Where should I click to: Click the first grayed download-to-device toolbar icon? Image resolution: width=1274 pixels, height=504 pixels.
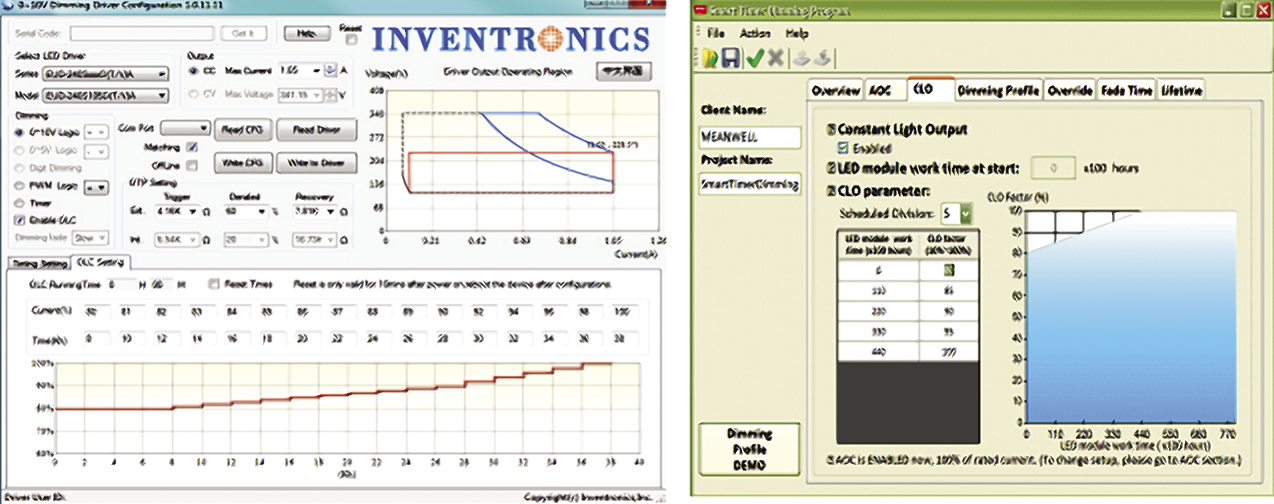[x=803, y=59]
